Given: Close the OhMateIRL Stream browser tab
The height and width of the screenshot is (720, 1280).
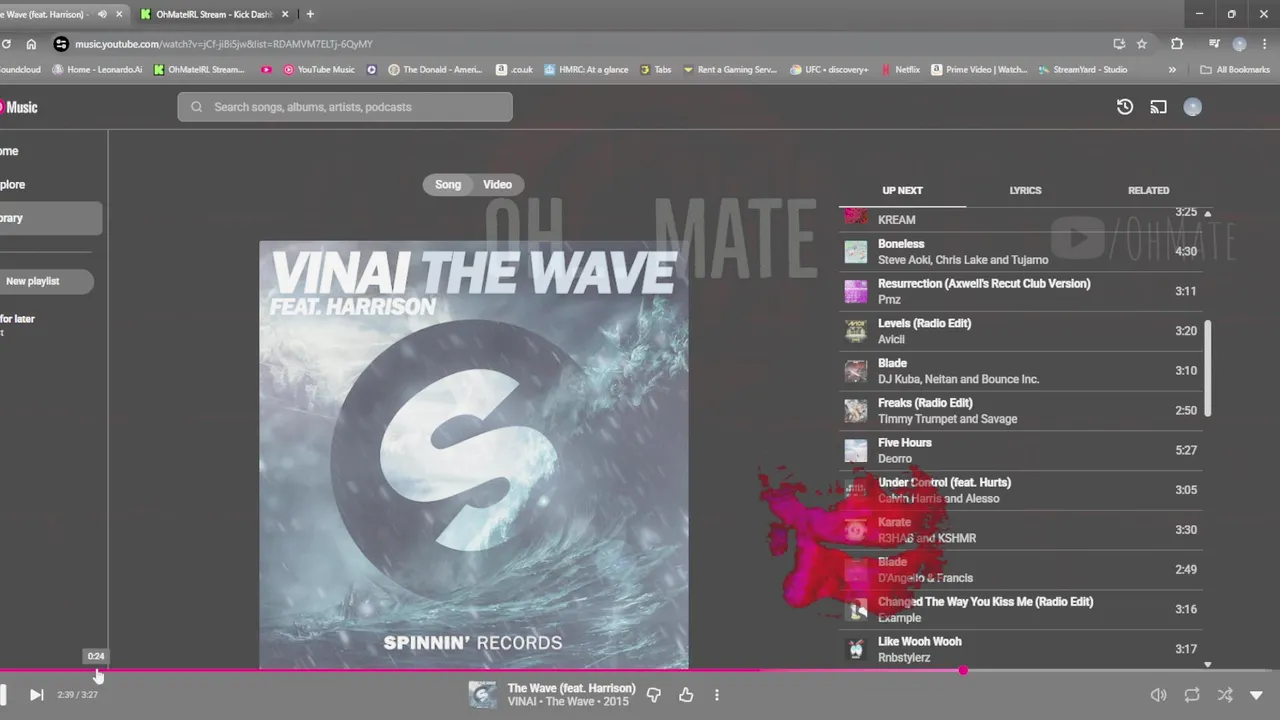Looking at the screenshot, I should click(286, 14).
